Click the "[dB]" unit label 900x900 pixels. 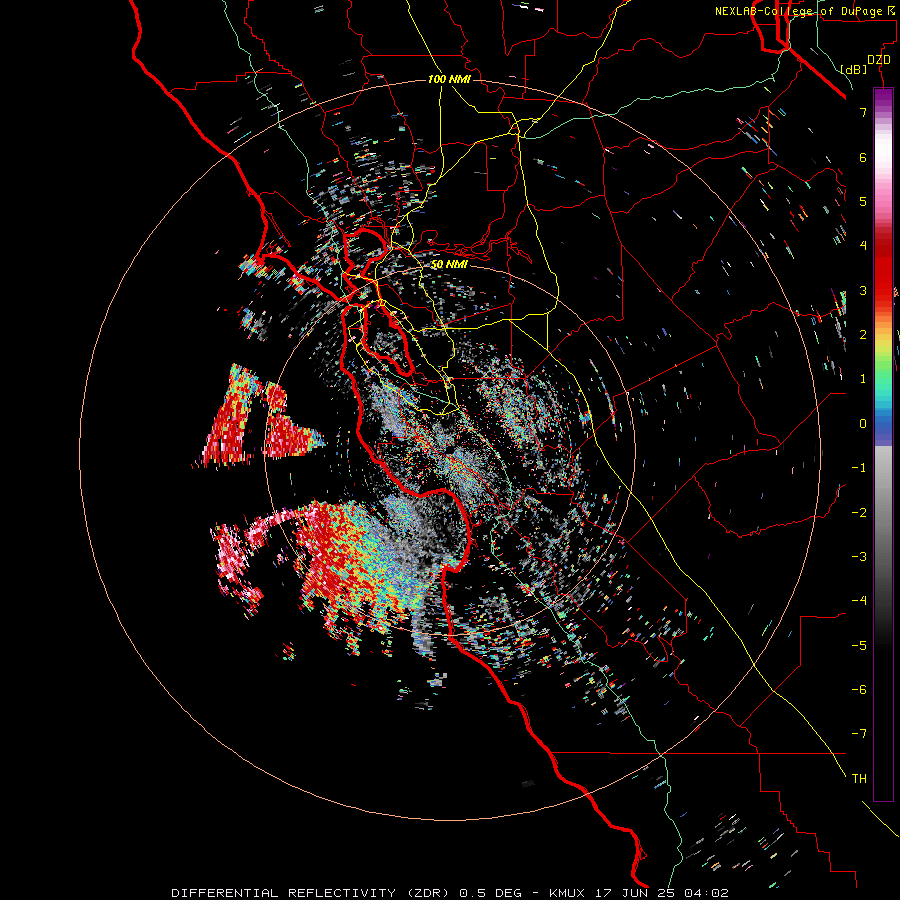click(x=854, y=69)
